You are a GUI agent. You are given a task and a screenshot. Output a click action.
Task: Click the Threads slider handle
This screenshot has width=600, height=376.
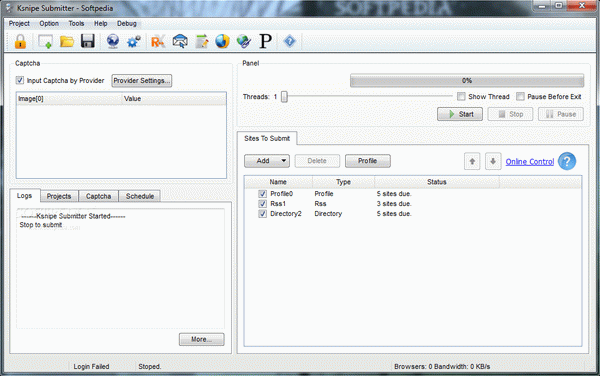point(284,97)
